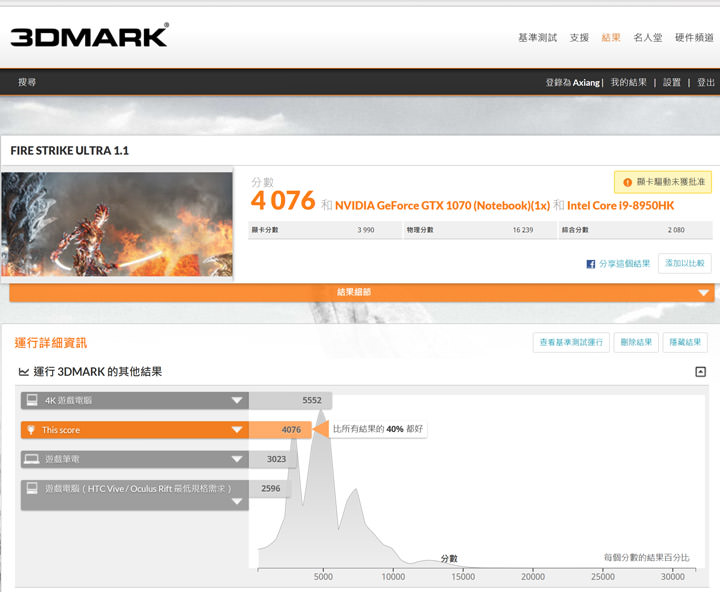The width and height of the screenshot is (720, 592).
Task: Click the HTC Vive gaming PC icon
Action: point(31,489)
